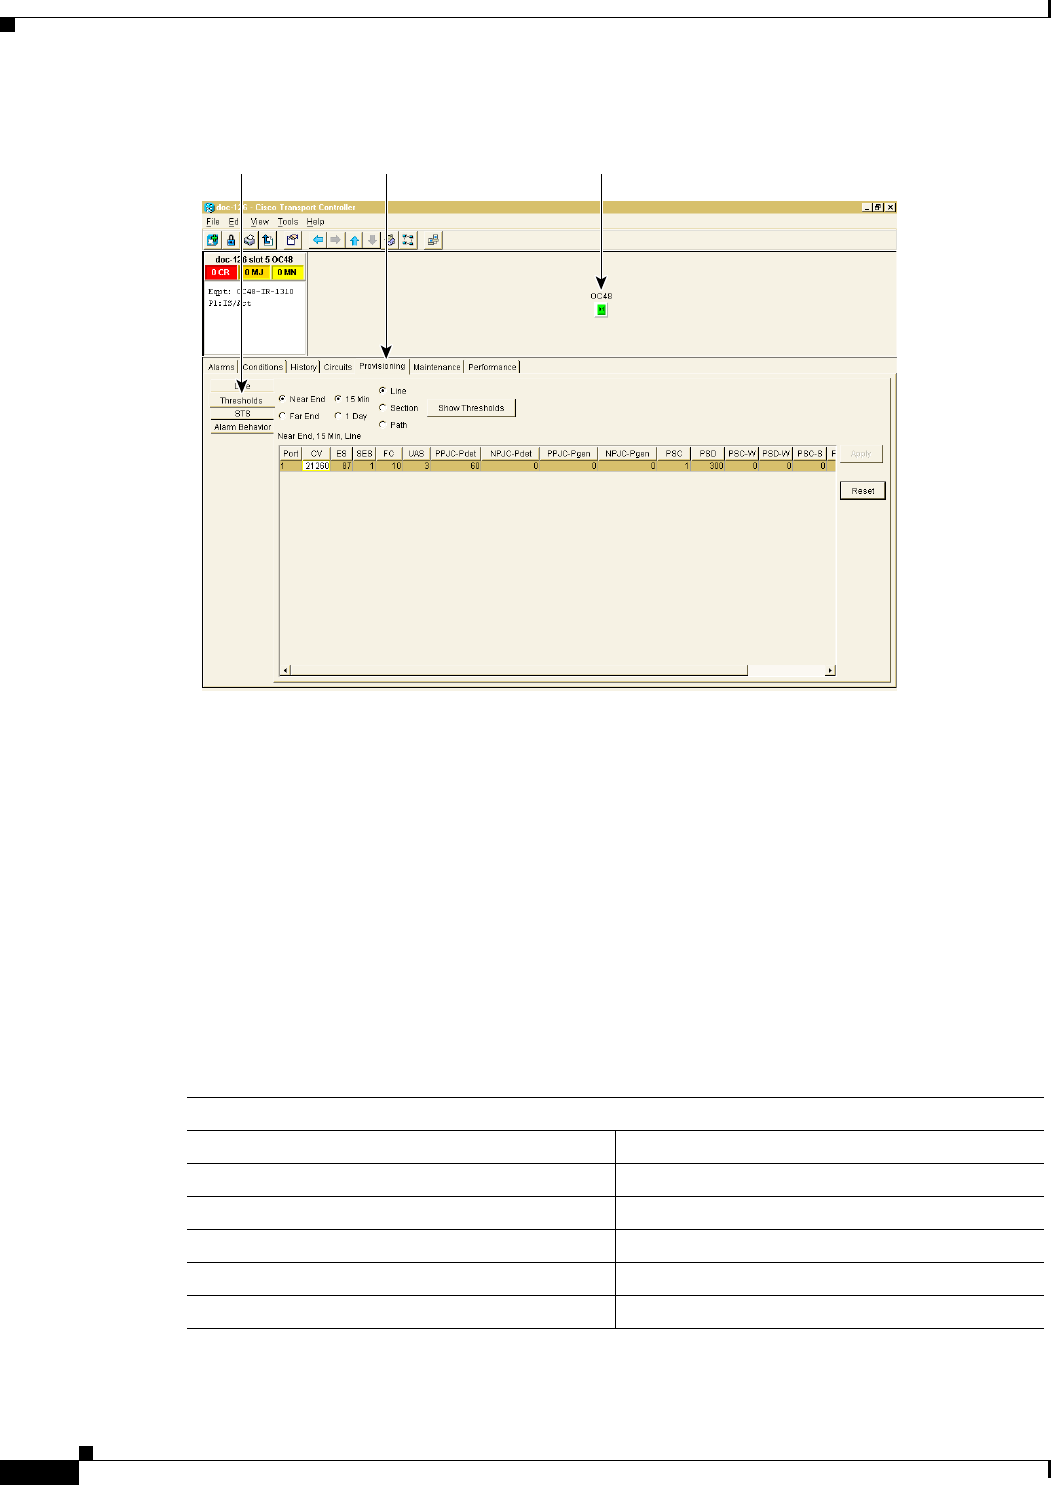Switch to the Maintenance tab
The width and height of the screenshot is (1051, 1485).
[437, 367]
